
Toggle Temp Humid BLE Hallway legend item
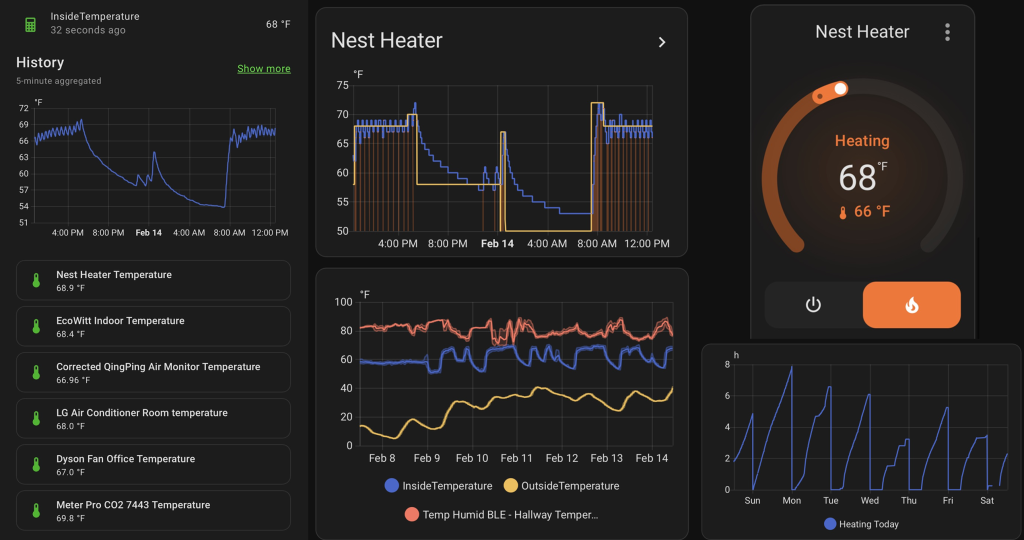(501, 515)
